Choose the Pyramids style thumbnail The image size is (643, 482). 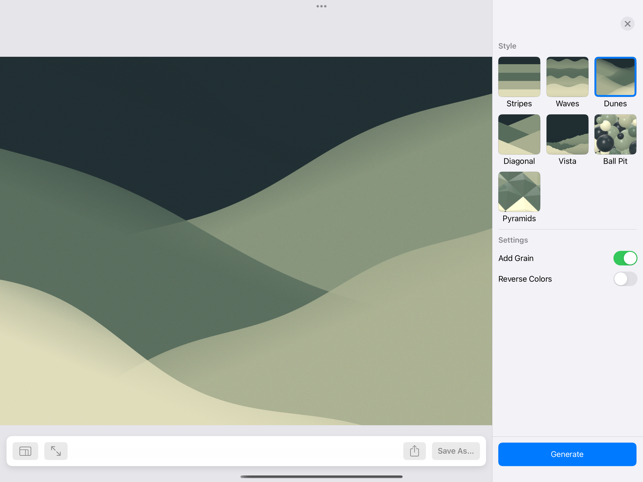coord(519,192)
